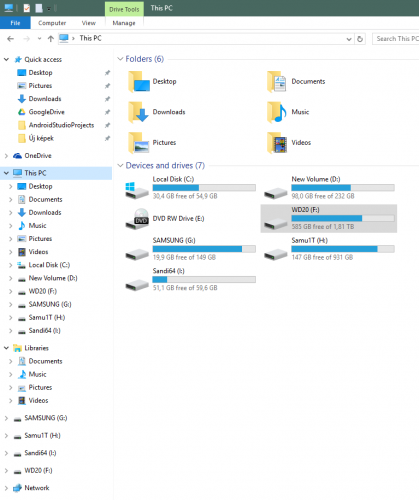Select the Samu1T (H:) drive icon
The height and width of the screenshot is (500, 419).
tap(275, 254)
